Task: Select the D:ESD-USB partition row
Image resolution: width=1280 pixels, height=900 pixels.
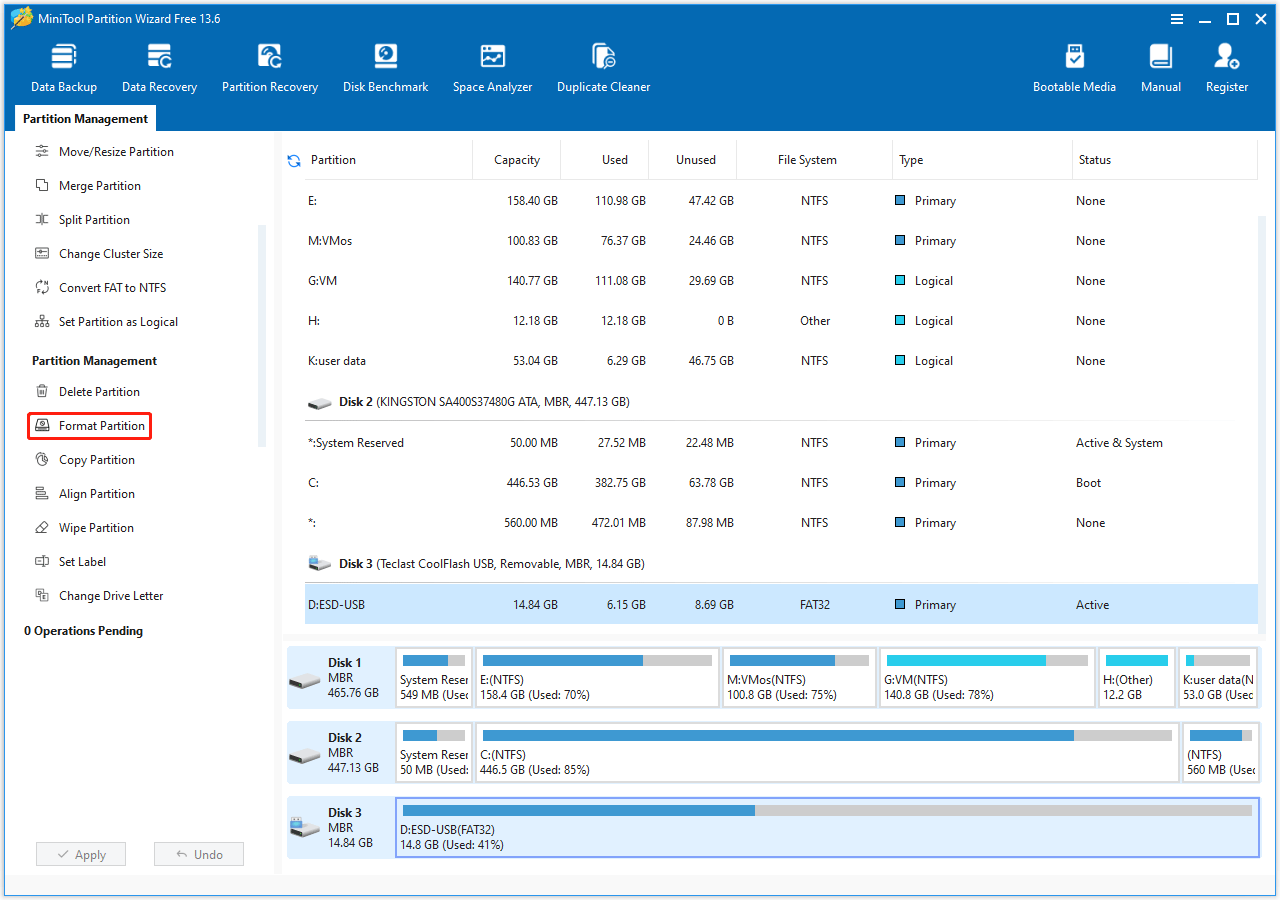Action: click(700, 604)
